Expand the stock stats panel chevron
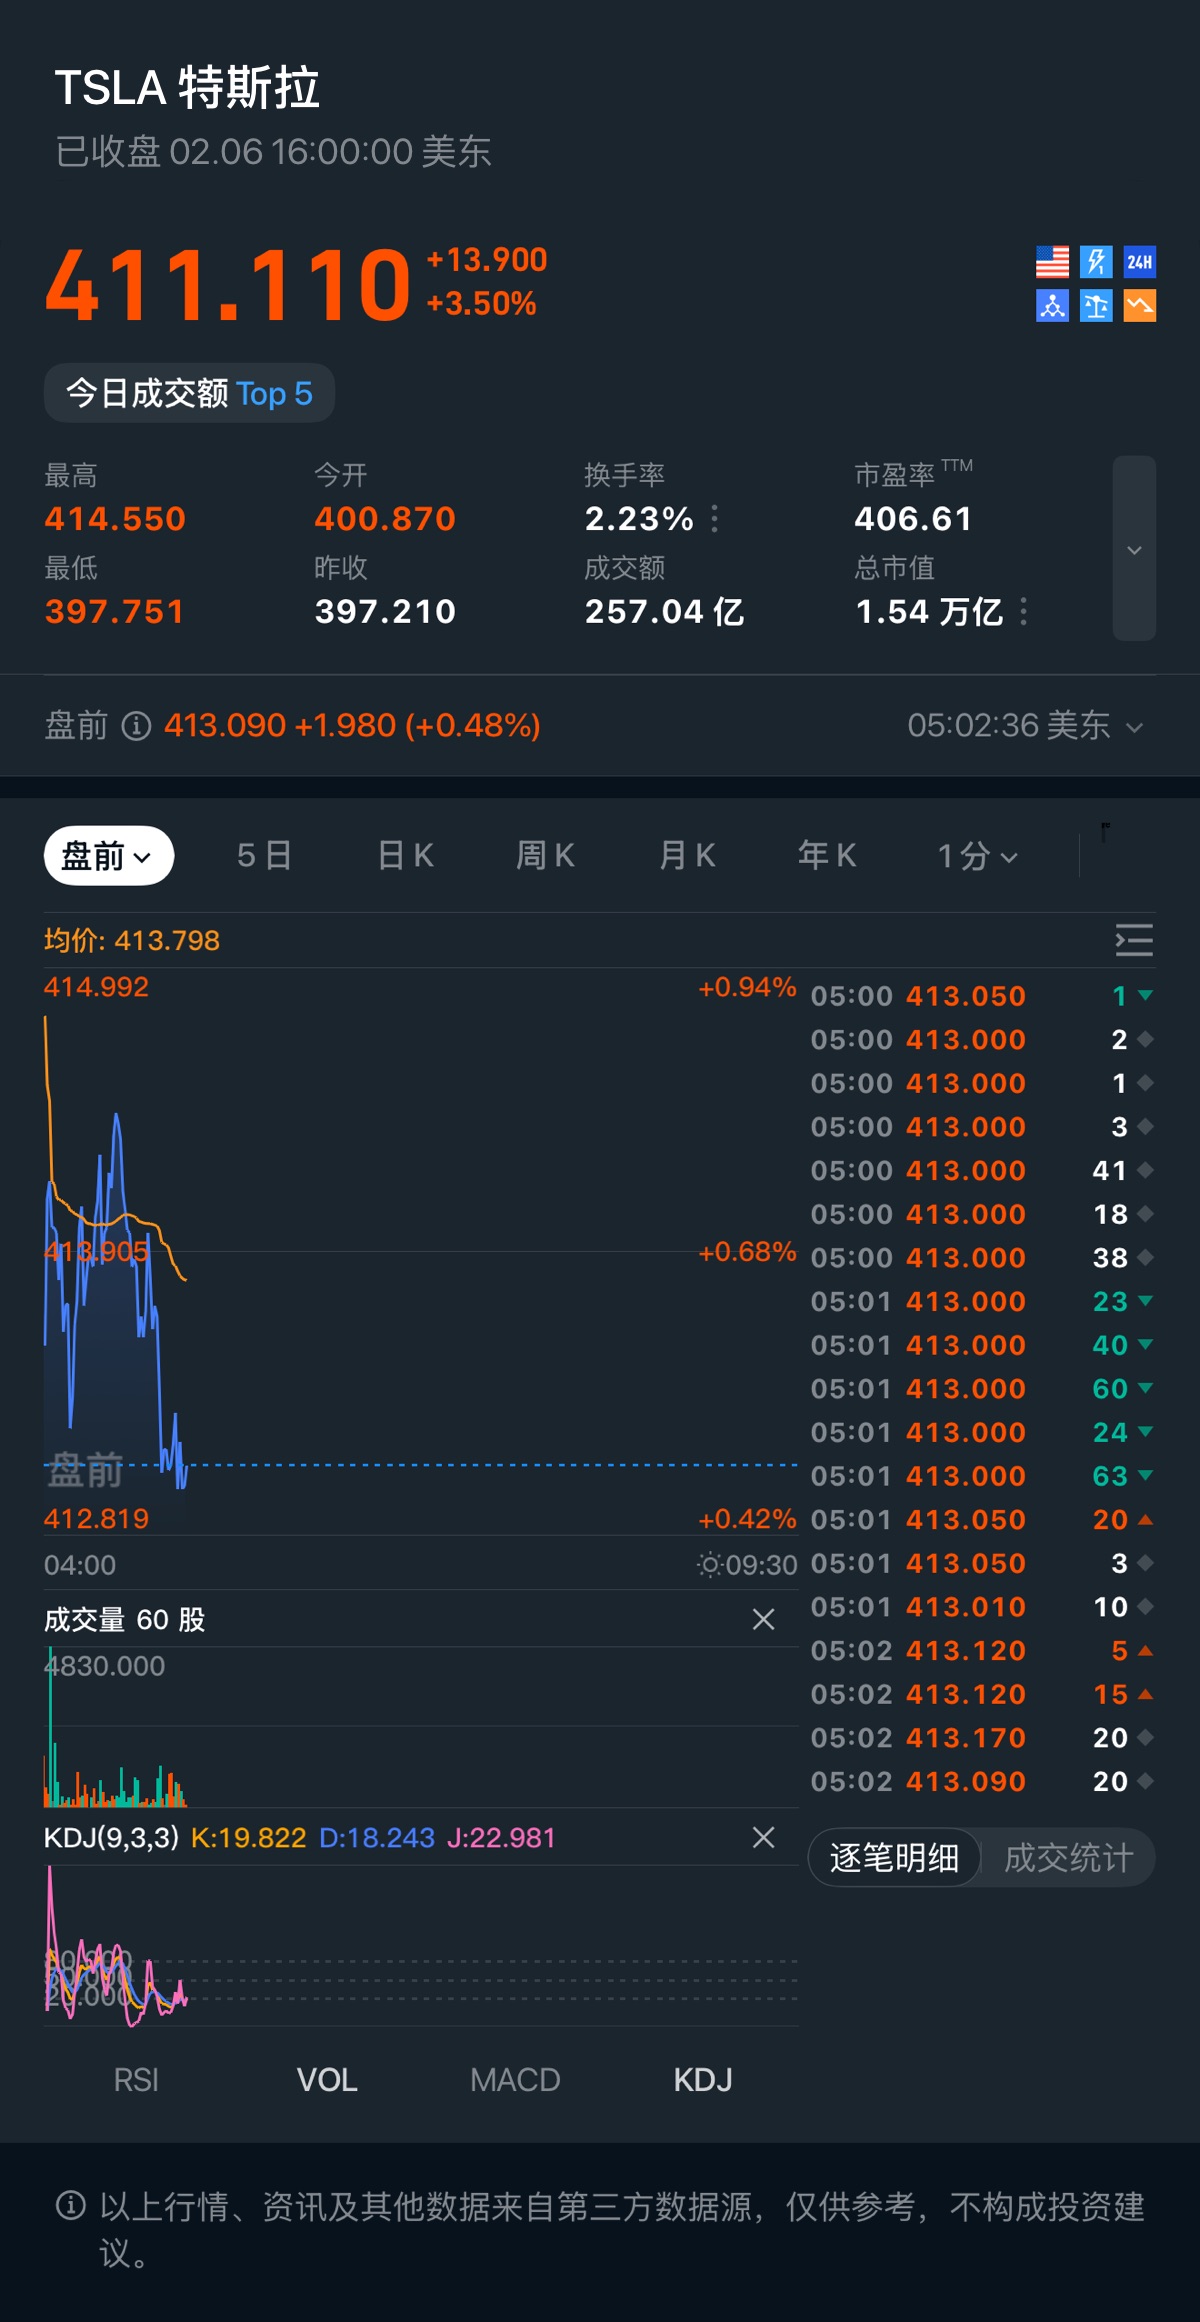The width and height of the screenshot is (1200, 2322). tap(1134, 549)
